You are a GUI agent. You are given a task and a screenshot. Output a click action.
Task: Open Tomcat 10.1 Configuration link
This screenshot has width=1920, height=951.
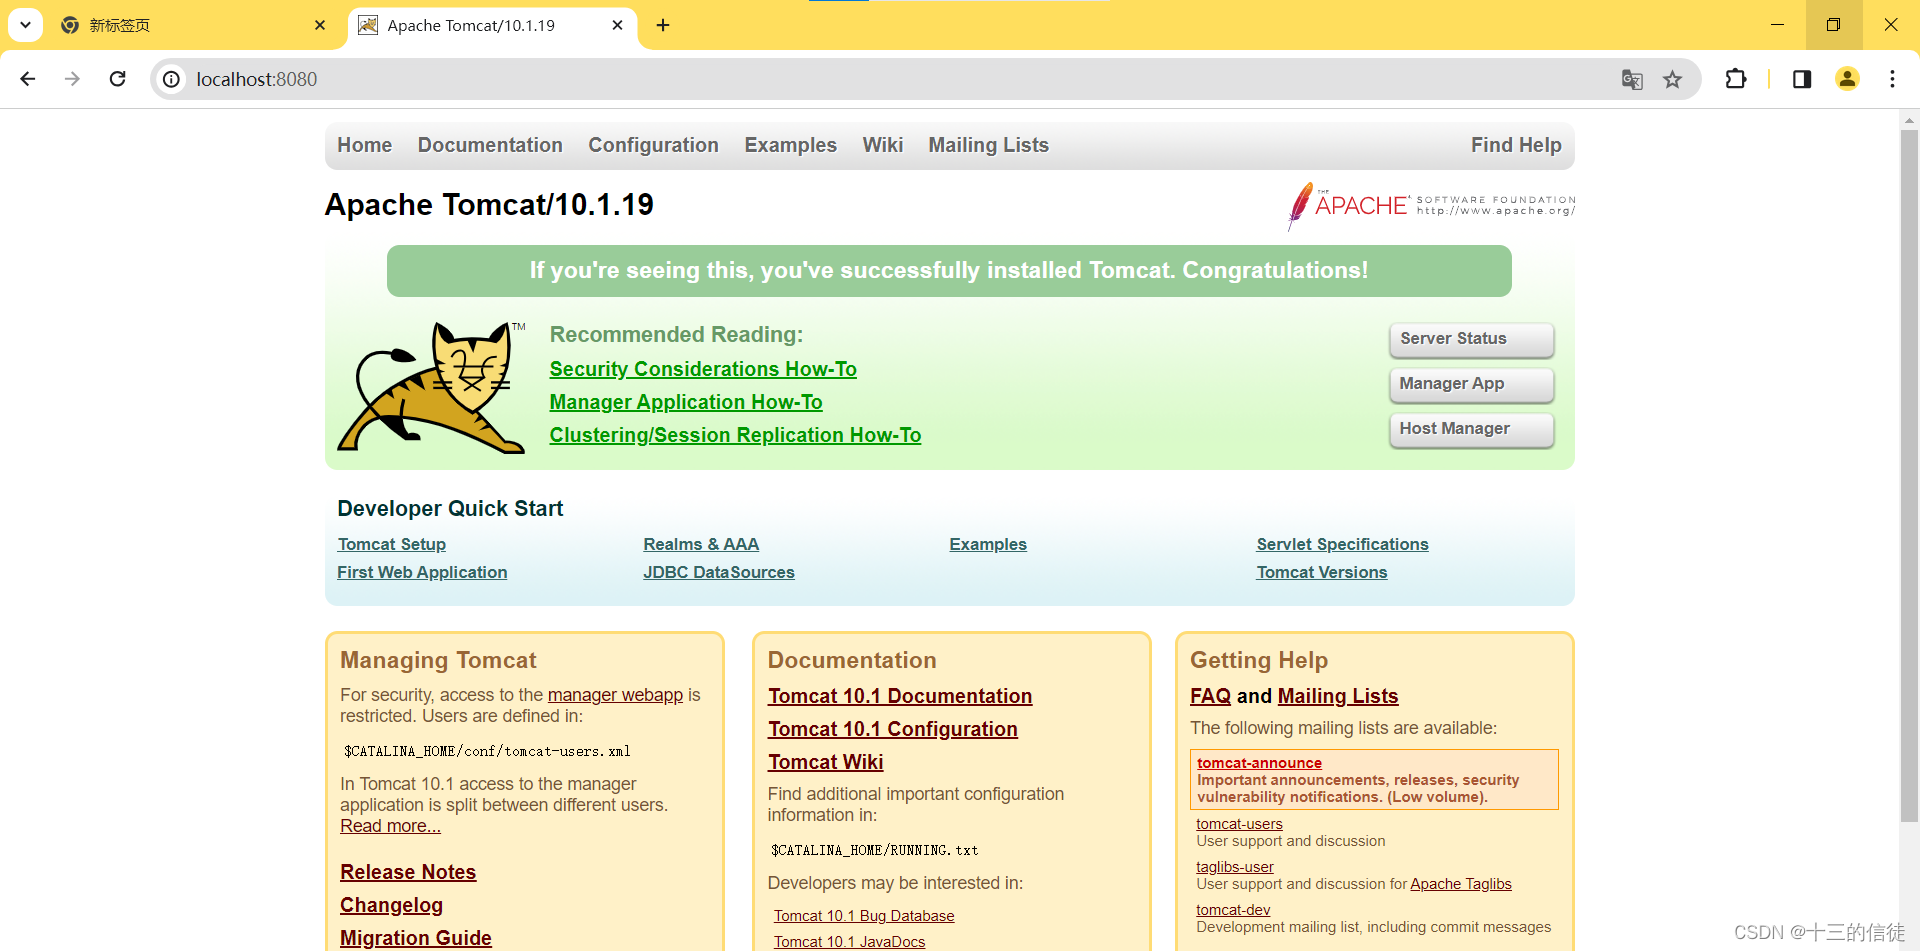(893, 729)
